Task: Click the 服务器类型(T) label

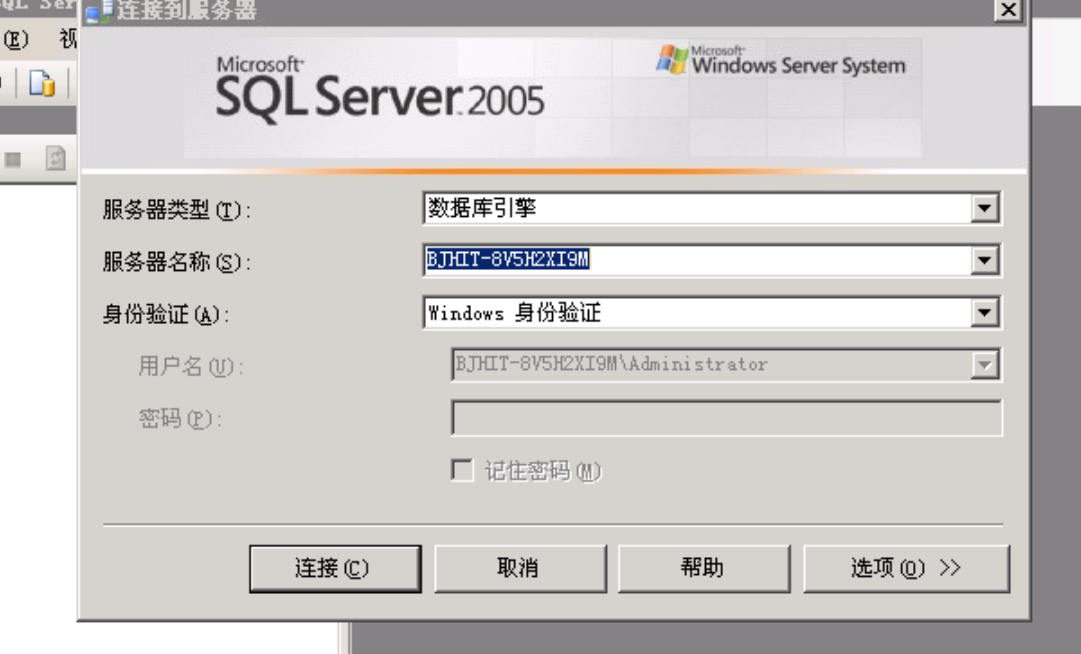Action: 176,210
